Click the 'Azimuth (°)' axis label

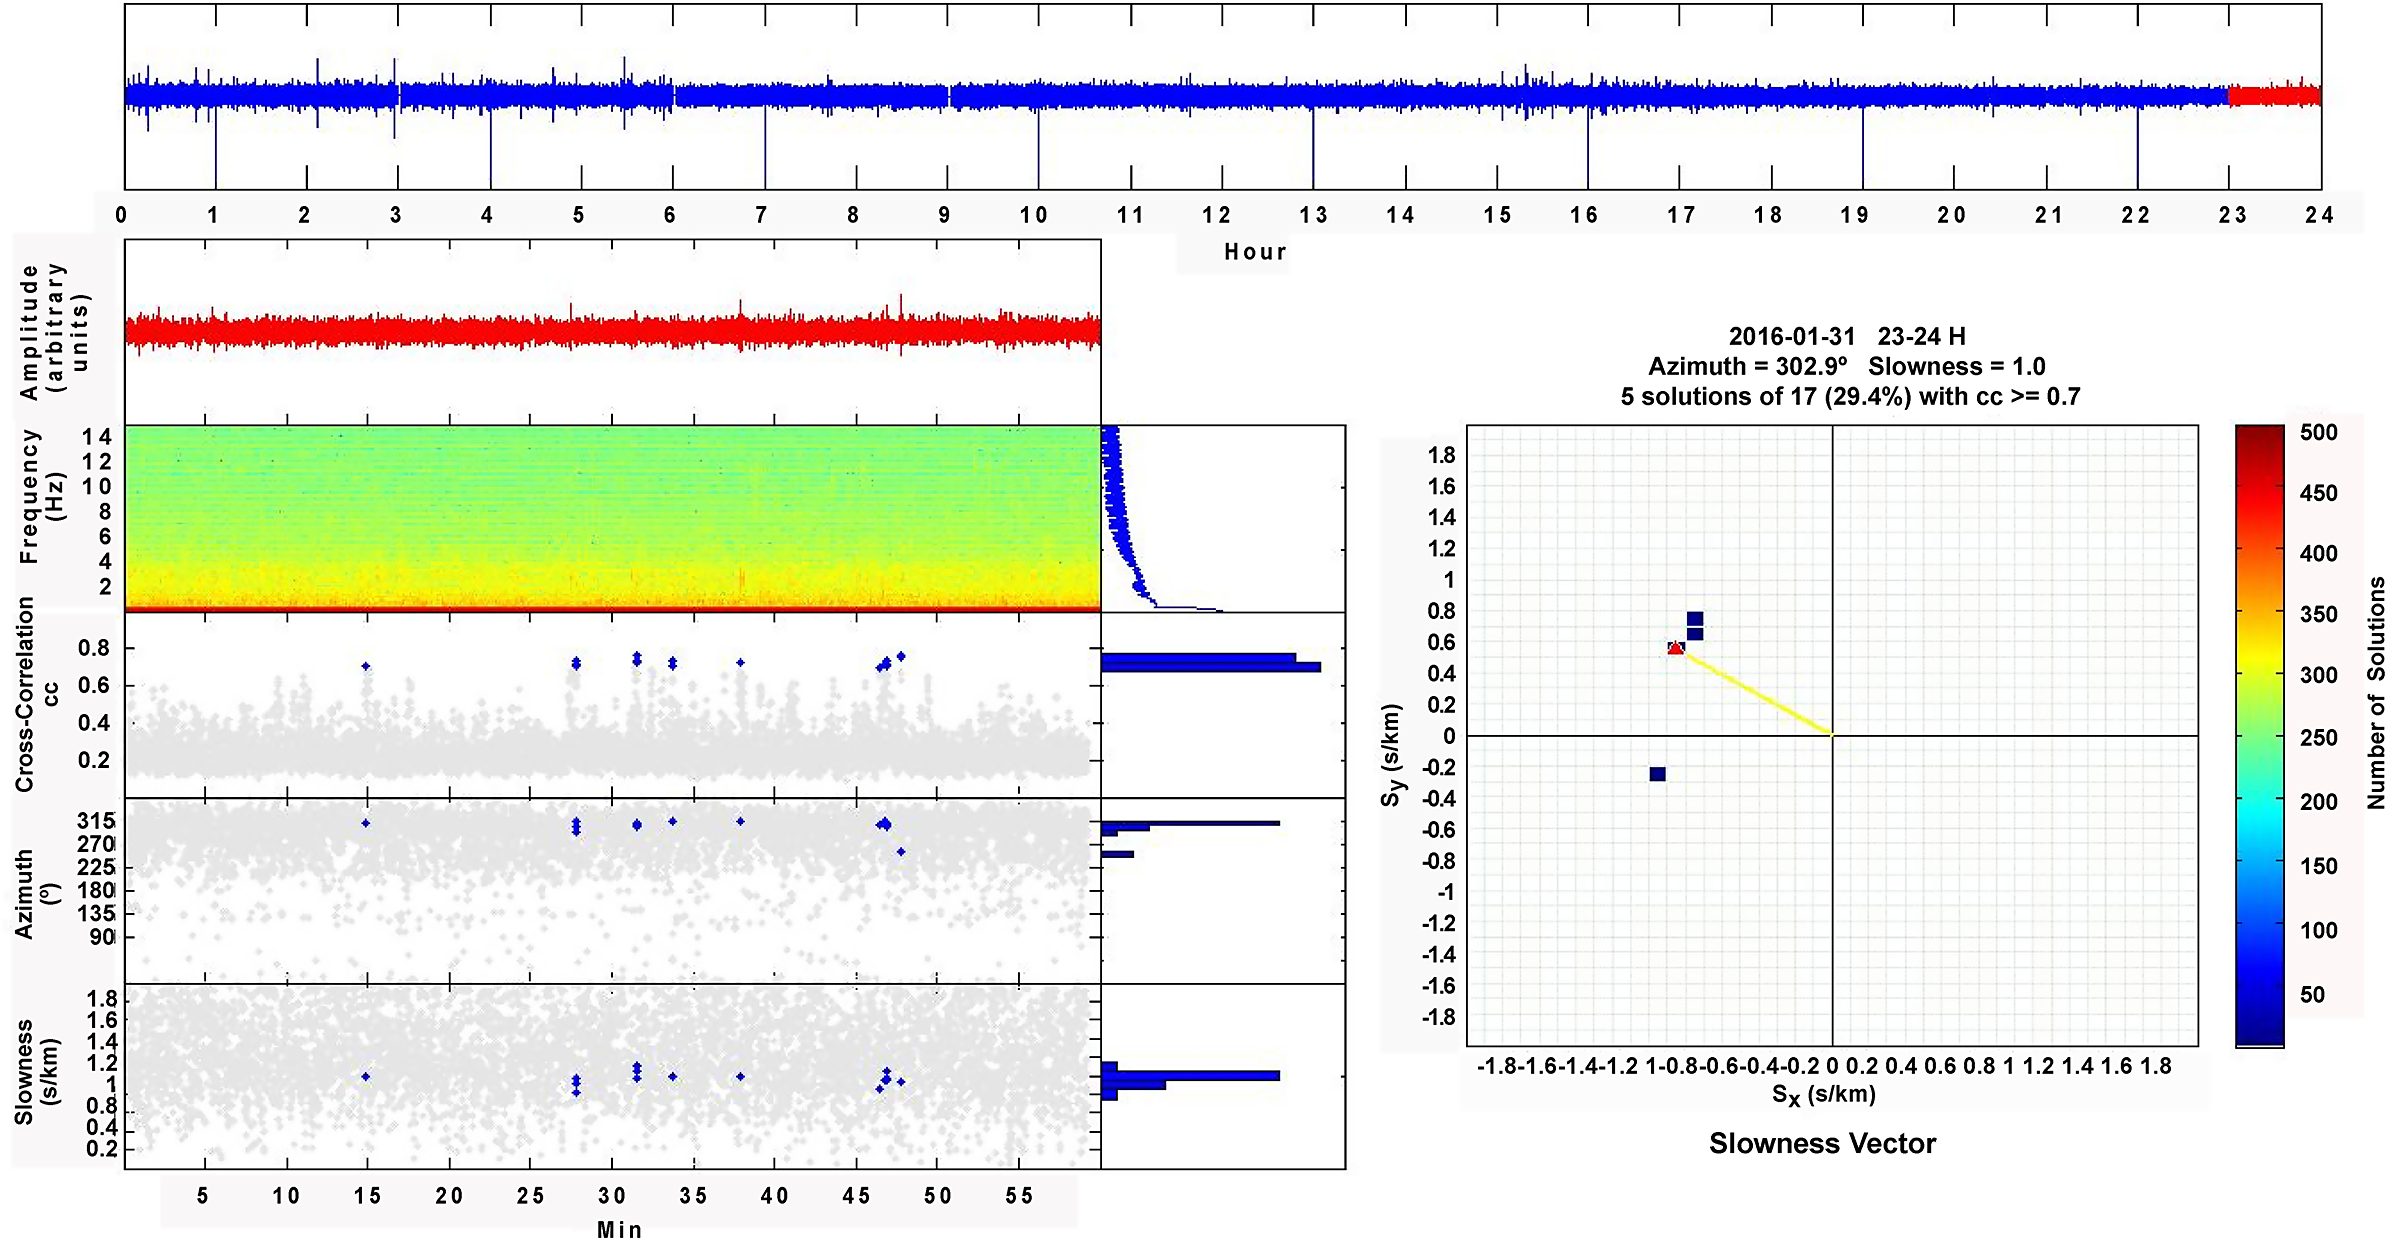click(x=37, y=894)
